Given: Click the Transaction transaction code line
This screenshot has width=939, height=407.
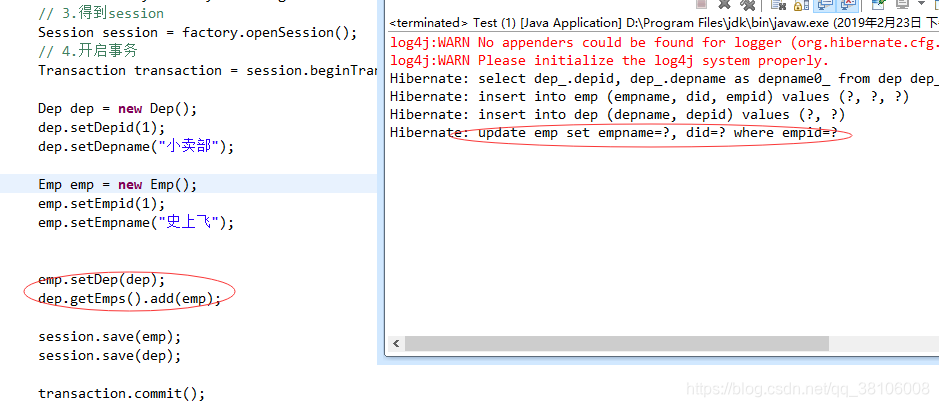Looking at the screenshot, I should coord(207,70).
